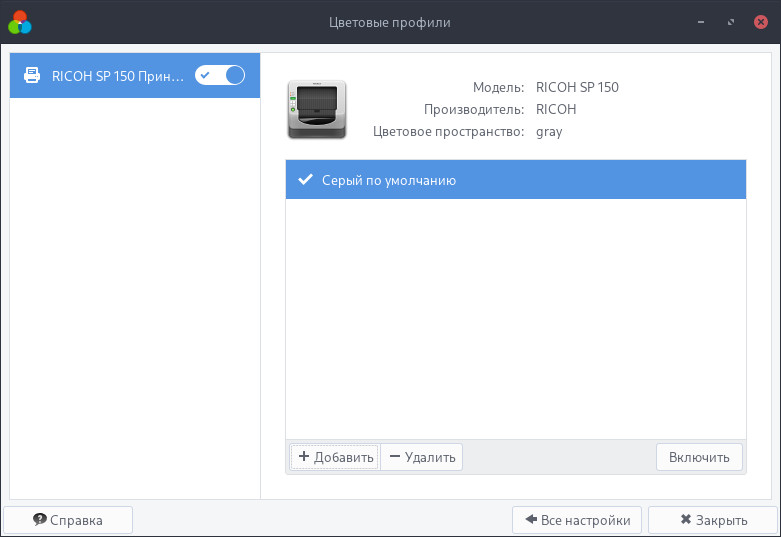Screen dimensions: 781x537
Task: Go back via Все настройки button
Action: 577,520
